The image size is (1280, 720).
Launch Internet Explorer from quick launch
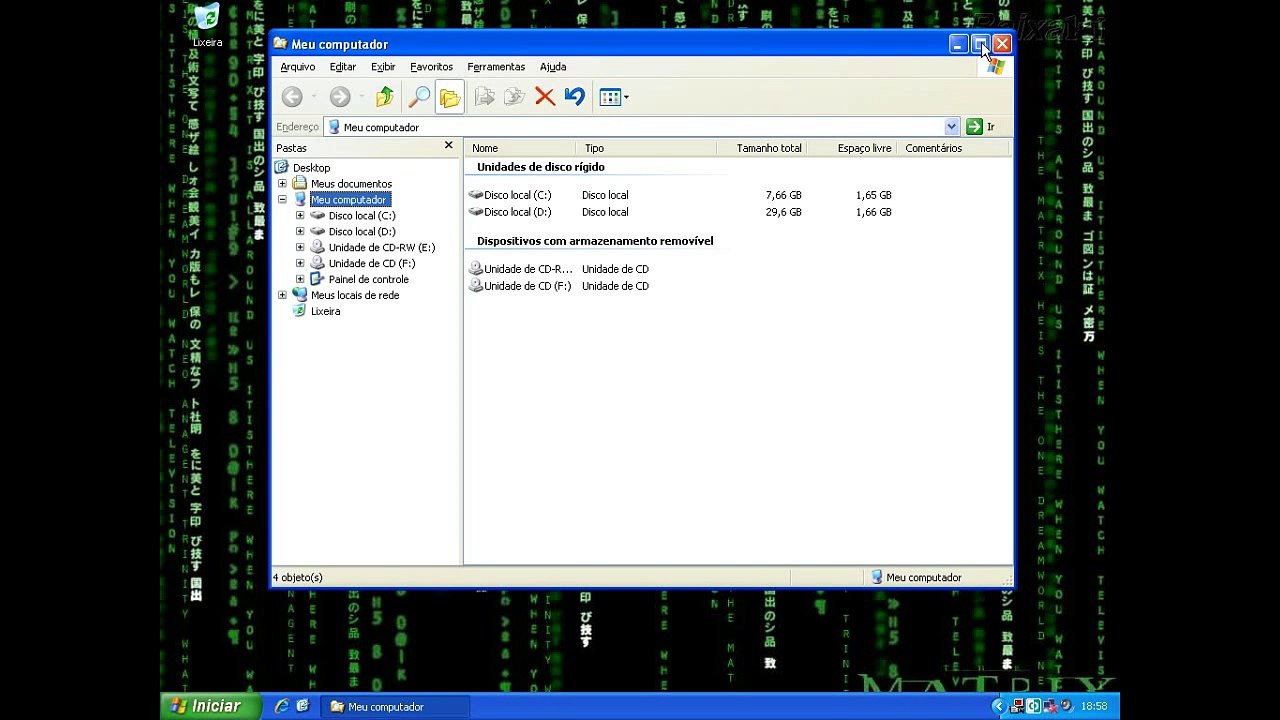point(281,707)
